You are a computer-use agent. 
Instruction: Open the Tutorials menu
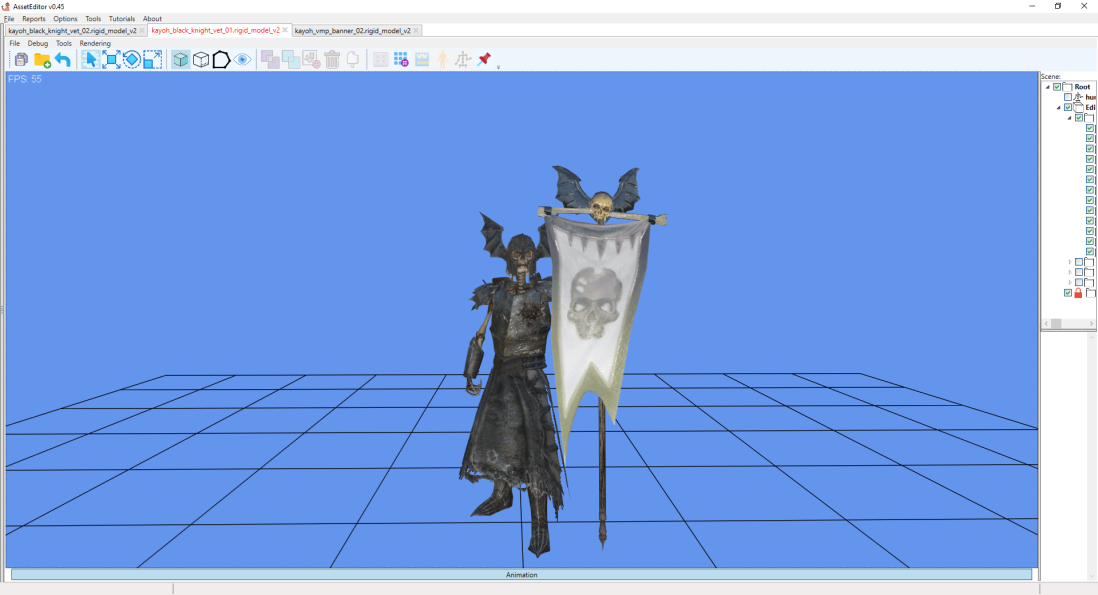[x=122, y=19]
